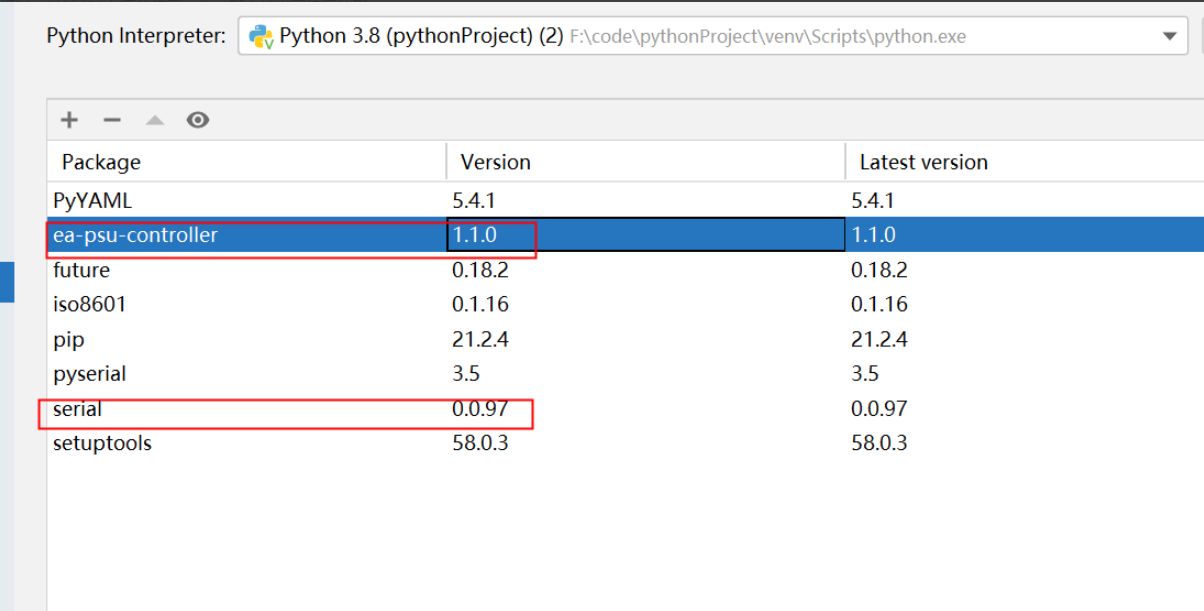Click the plus icon to install package

[x=69, y=121]
